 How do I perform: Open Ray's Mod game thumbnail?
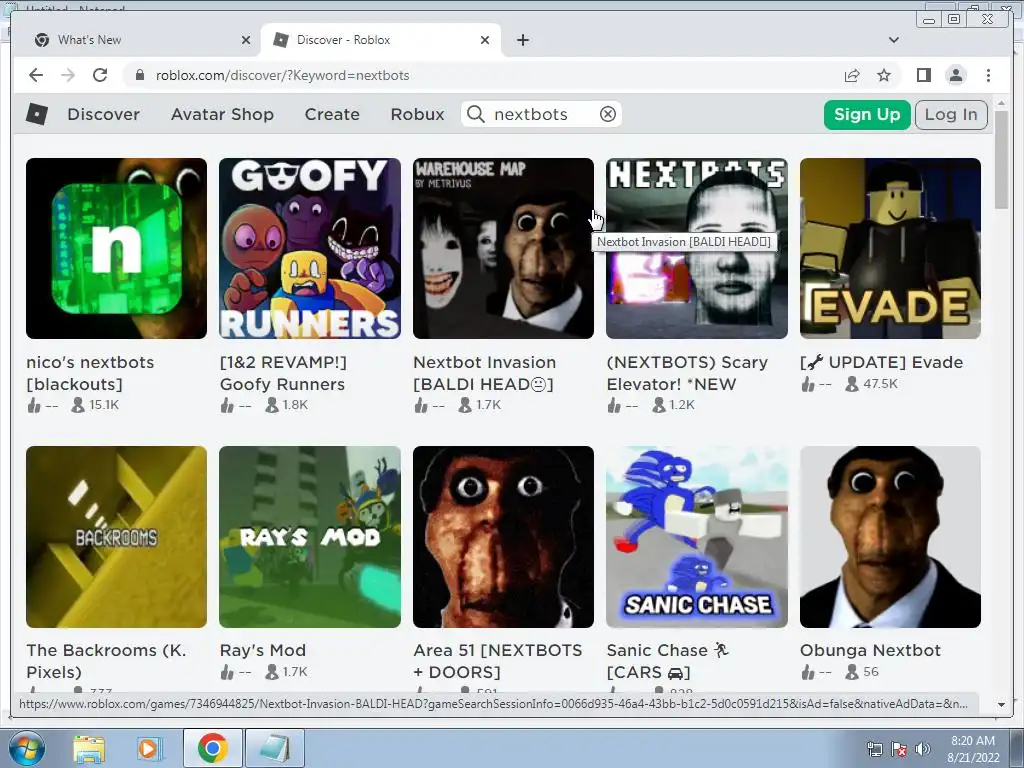310,537
